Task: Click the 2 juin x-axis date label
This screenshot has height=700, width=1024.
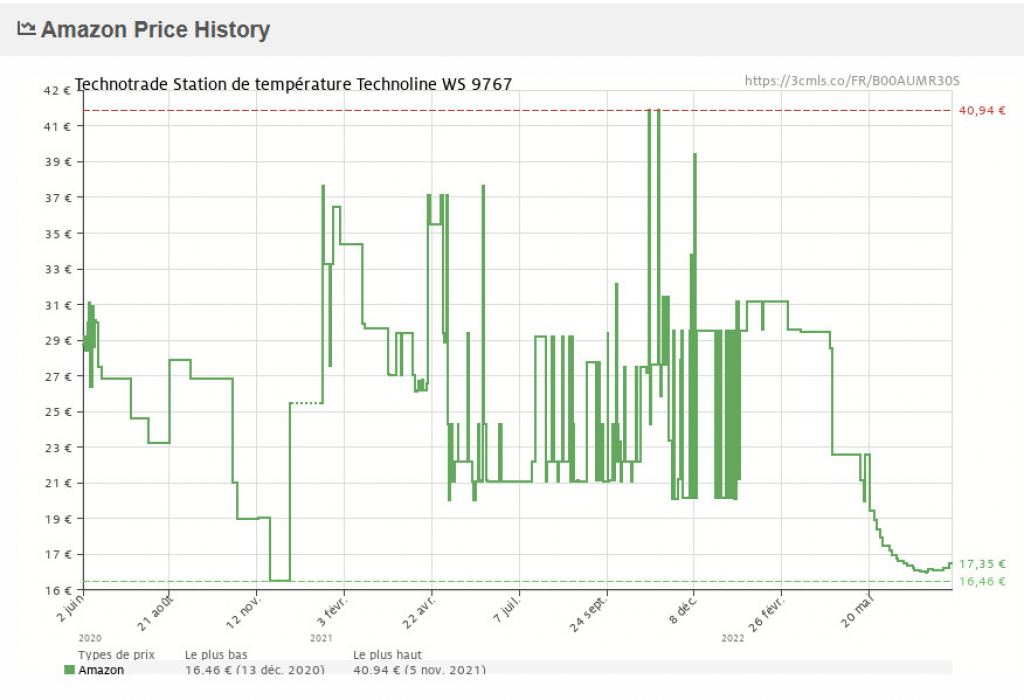Action: click(71, 607)
